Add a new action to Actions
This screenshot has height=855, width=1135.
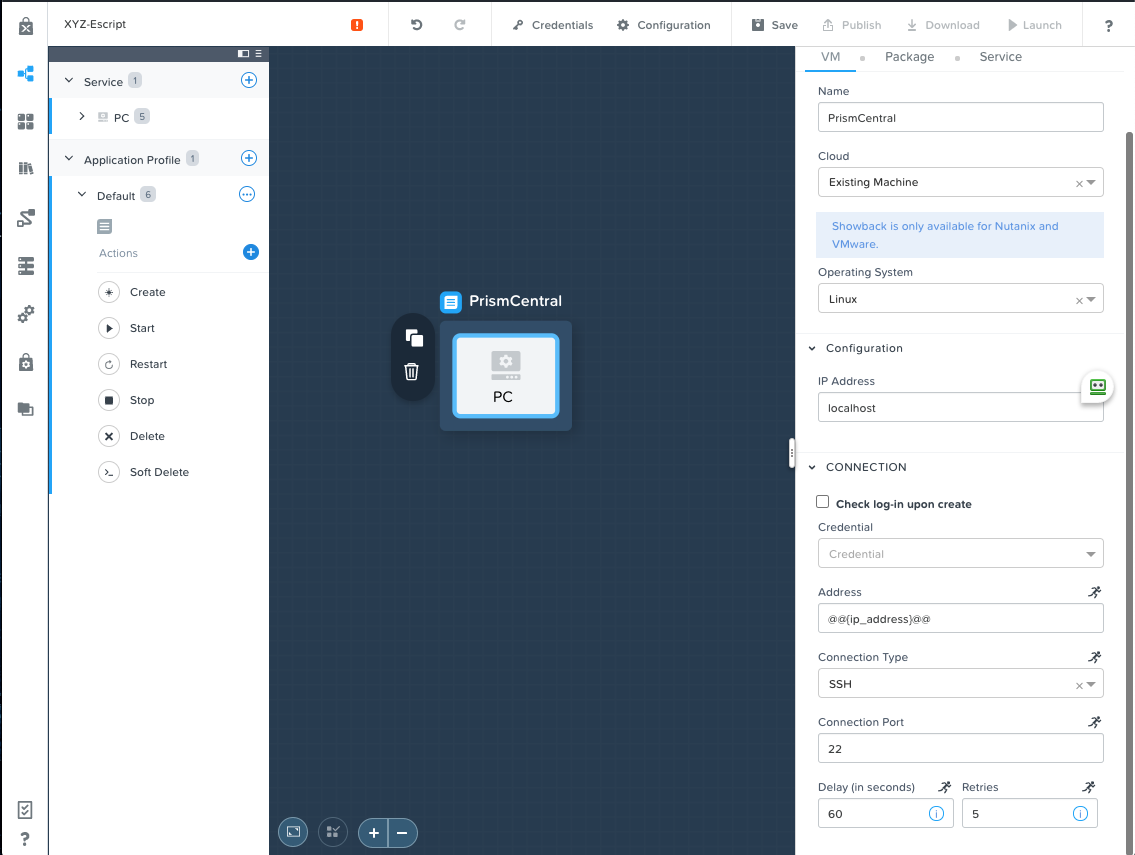pyautogui.click(x=250, y=252)
